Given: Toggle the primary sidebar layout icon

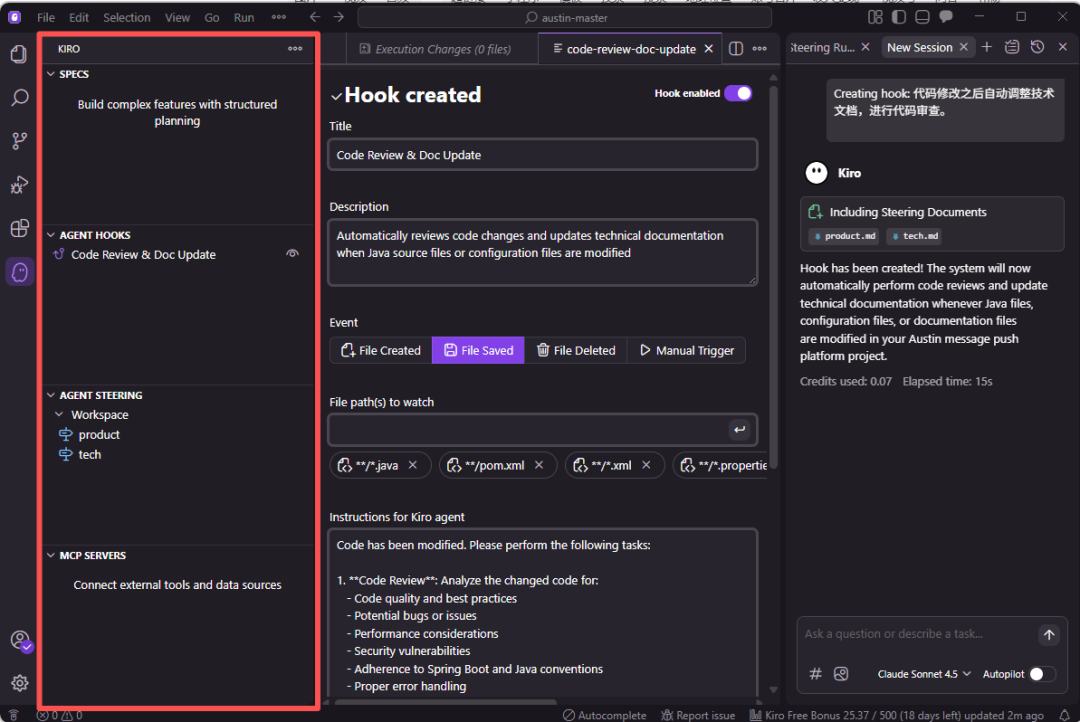Looking at the screenshot, I should pos(899,17).
